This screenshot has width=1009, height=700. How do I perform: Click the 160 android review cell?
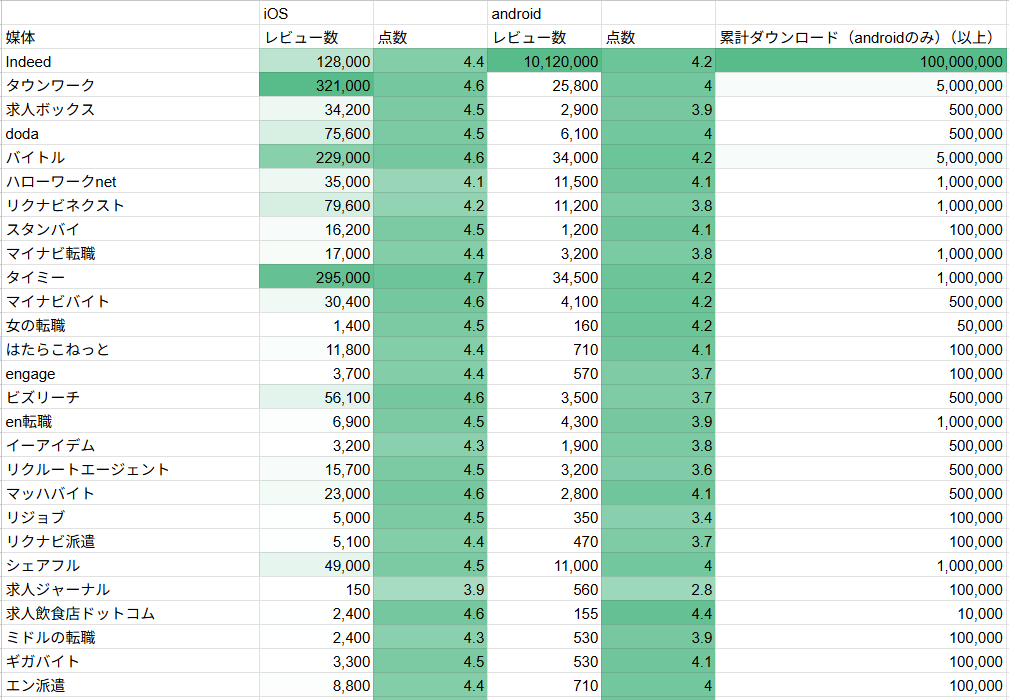[544, 326]
